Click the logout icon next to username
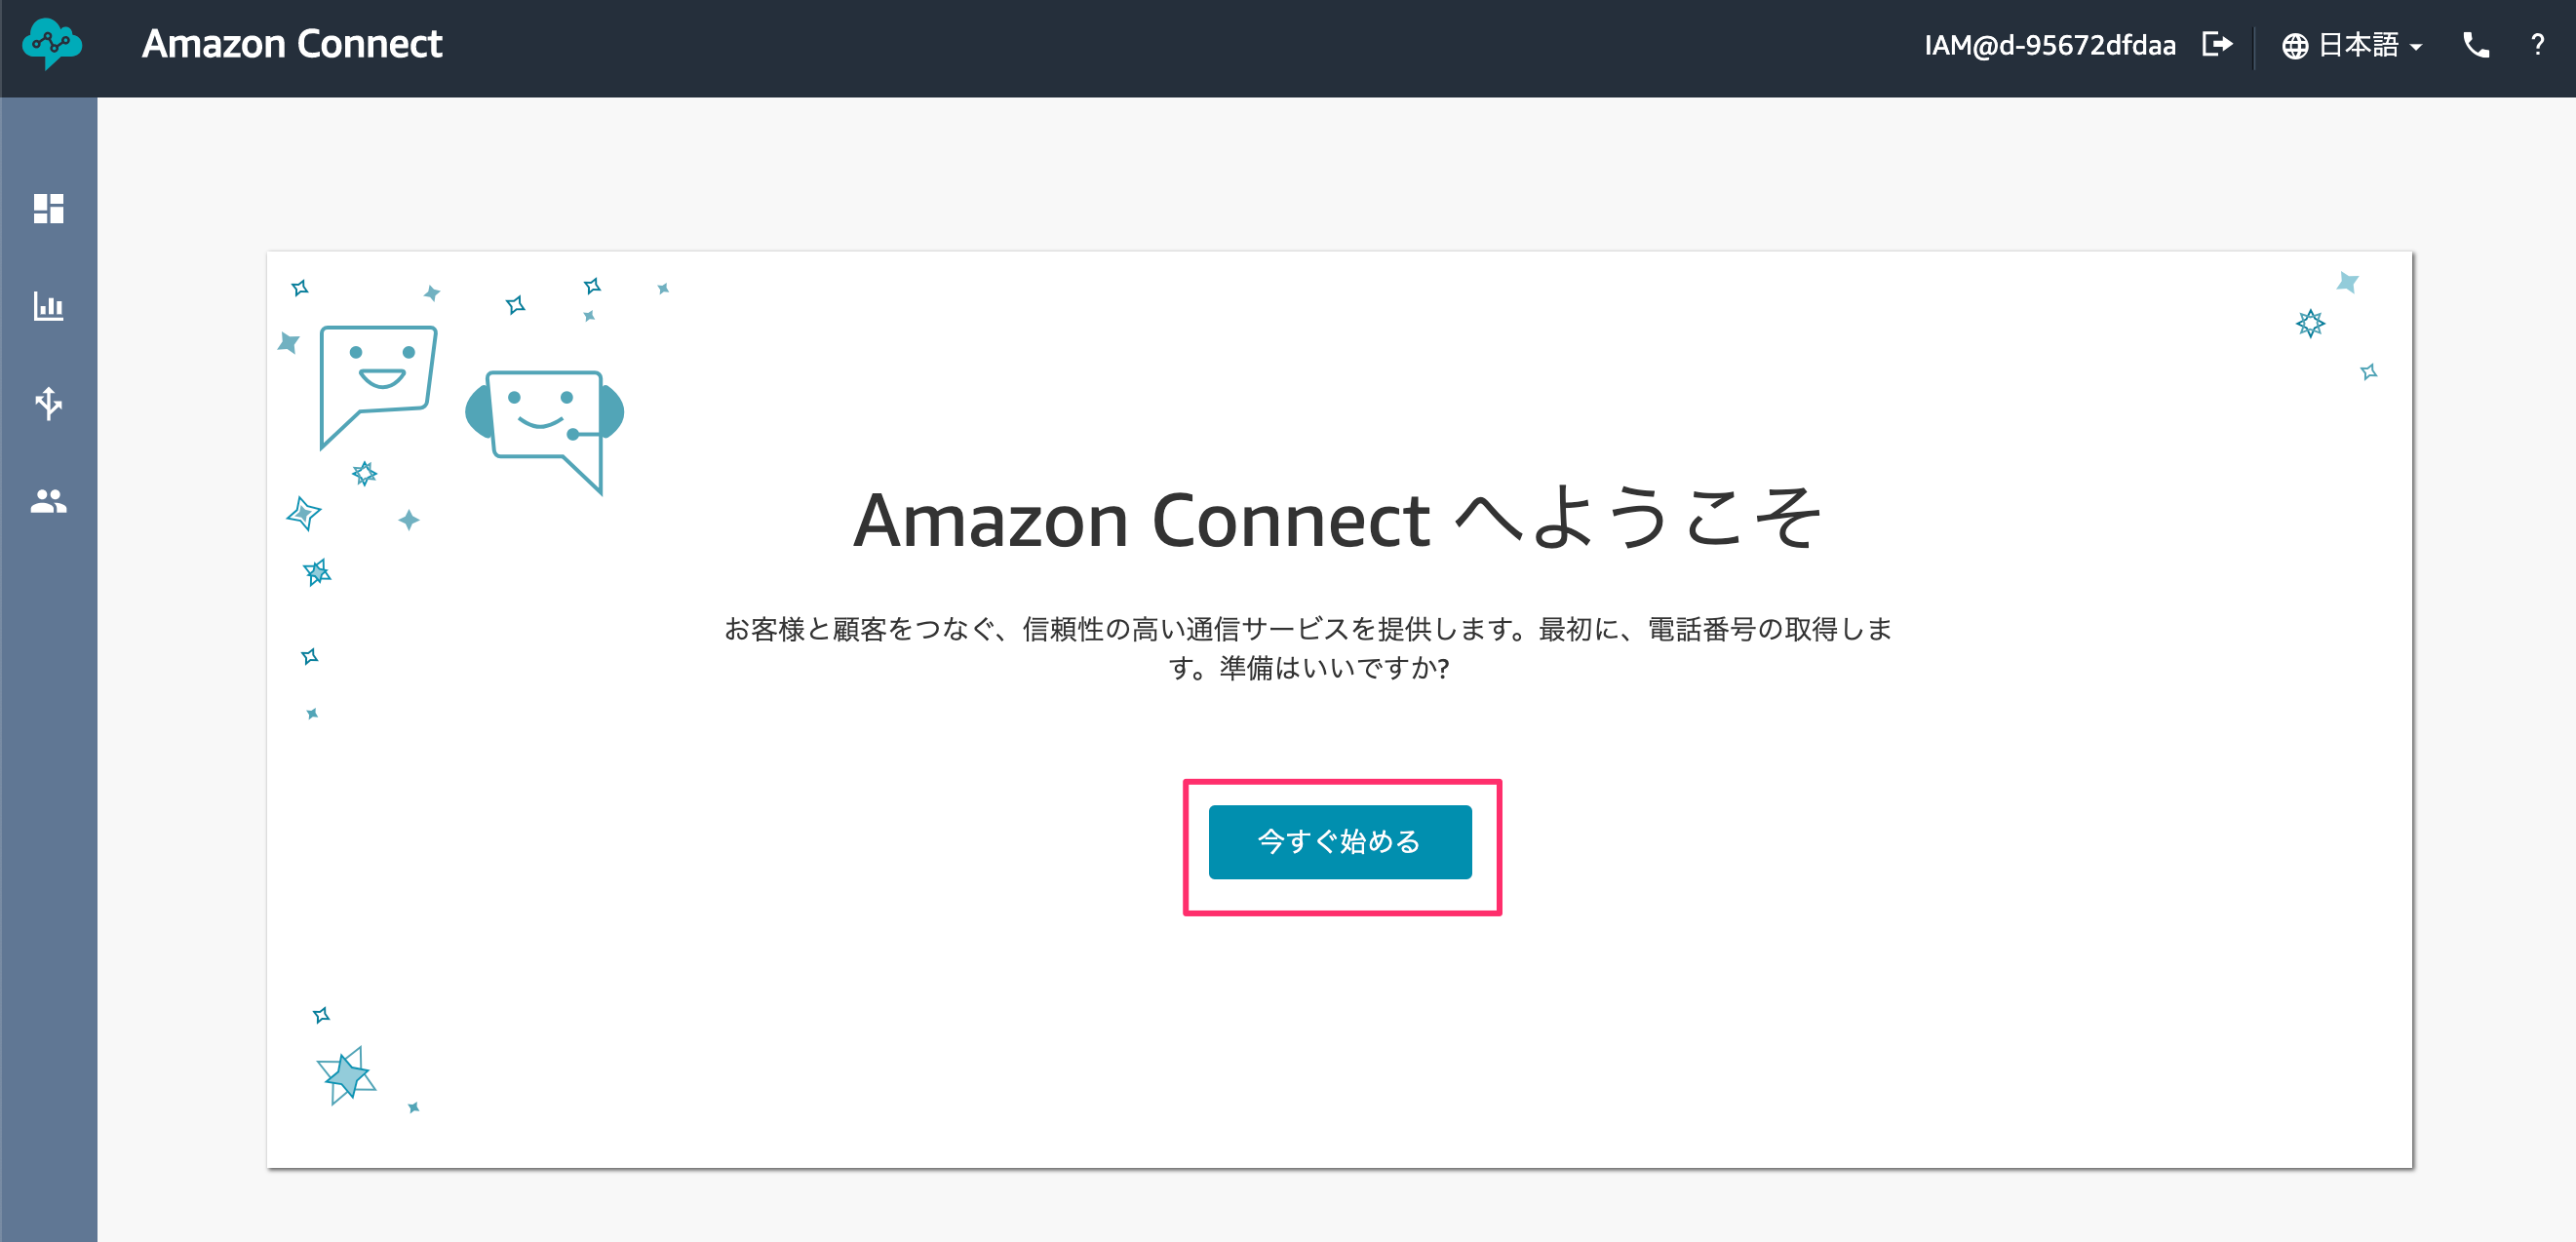The width and height of the screenshot is (2576, 1242). pos(2217,45)
